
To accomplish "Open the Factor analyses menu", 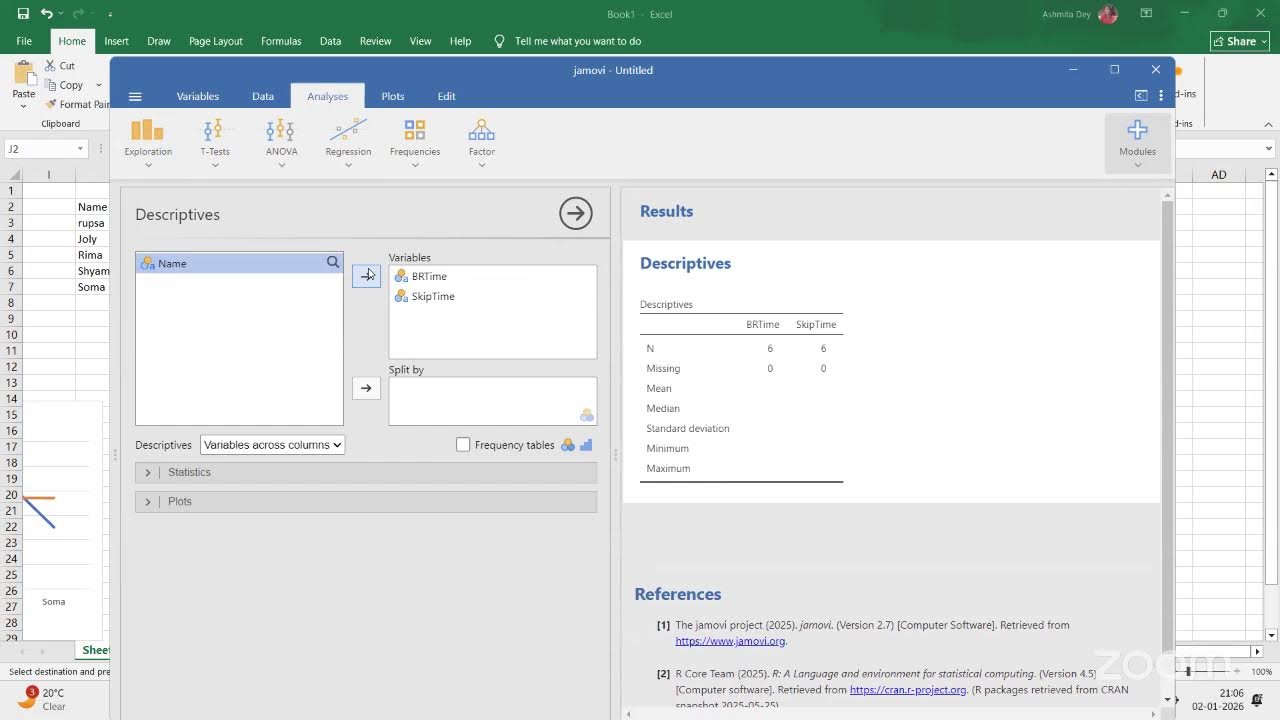I will [x=482, y=143].
